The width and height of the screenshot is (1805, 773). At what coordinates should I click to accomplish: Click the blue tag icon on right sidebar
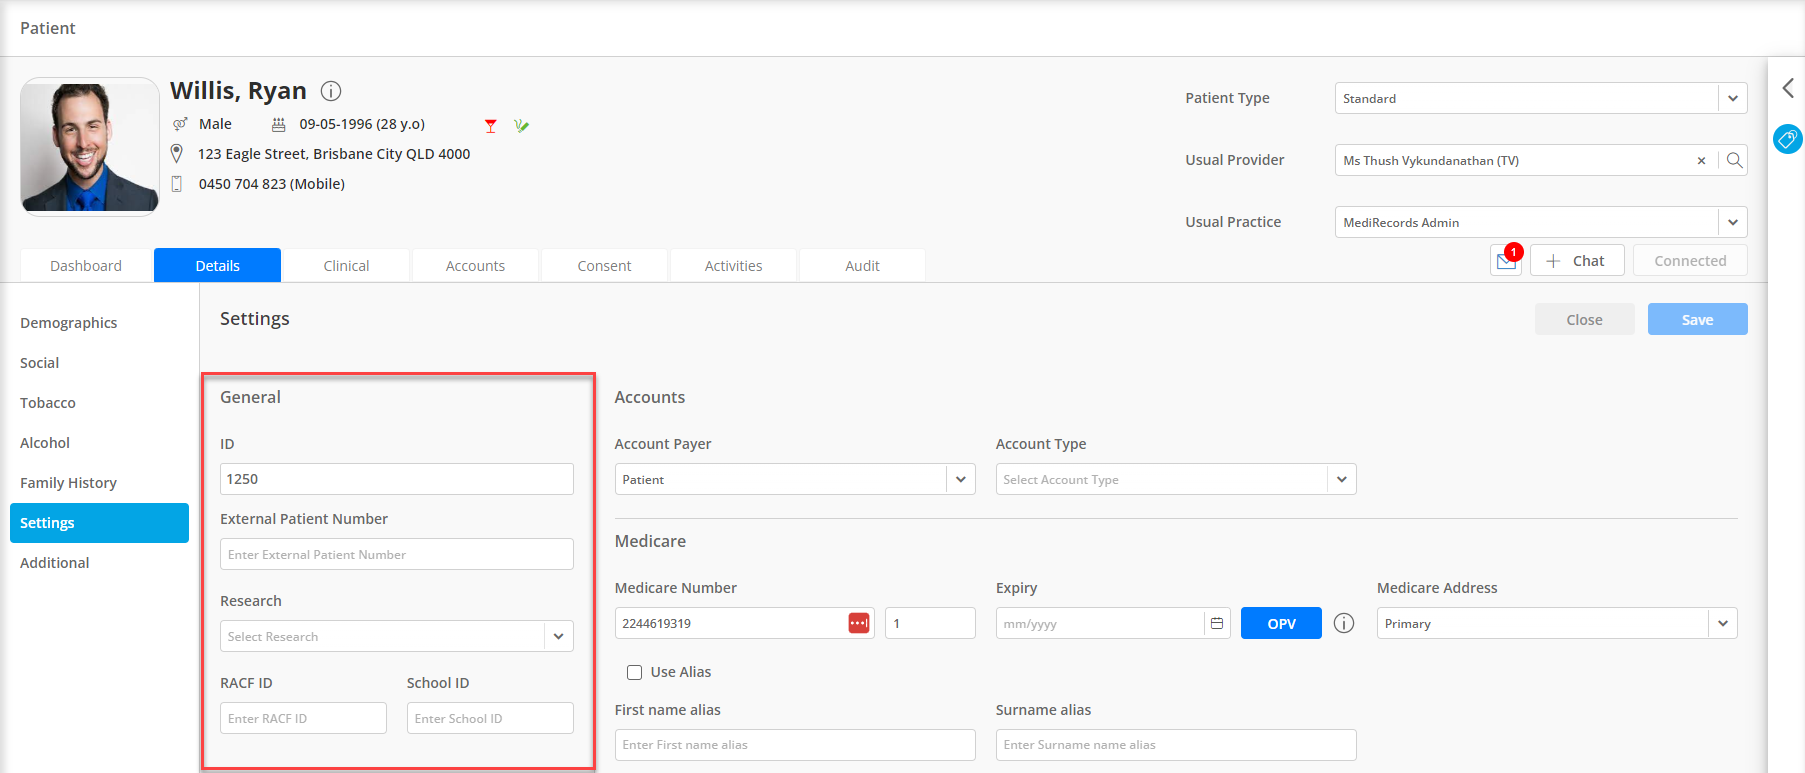(x=1787, y=138)
